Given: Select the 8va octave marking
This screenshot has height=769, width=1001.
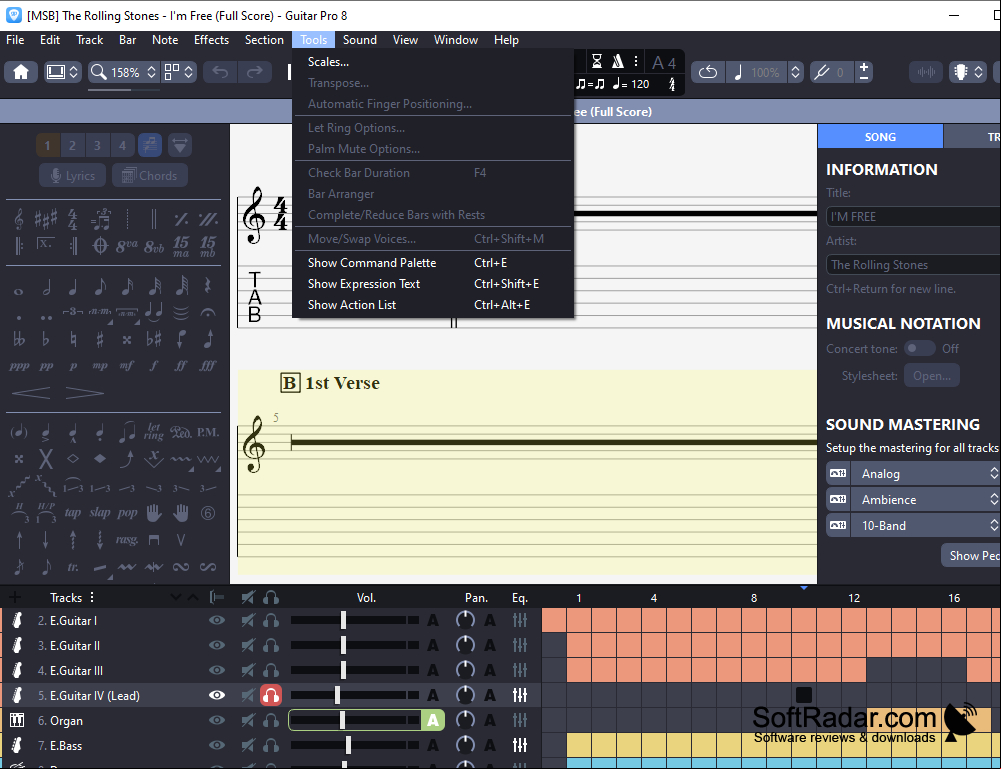Looking at the screenshot, I should coord(126,246).
